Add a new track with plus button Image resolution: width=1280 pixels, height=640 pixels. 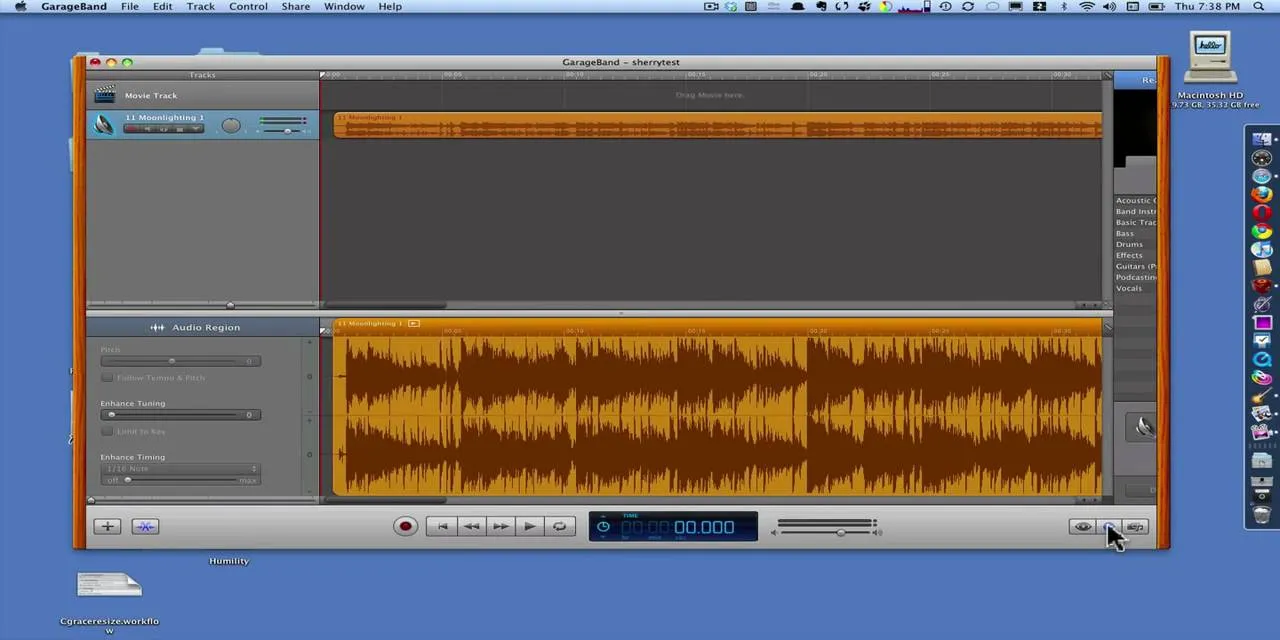click(107, 526)
